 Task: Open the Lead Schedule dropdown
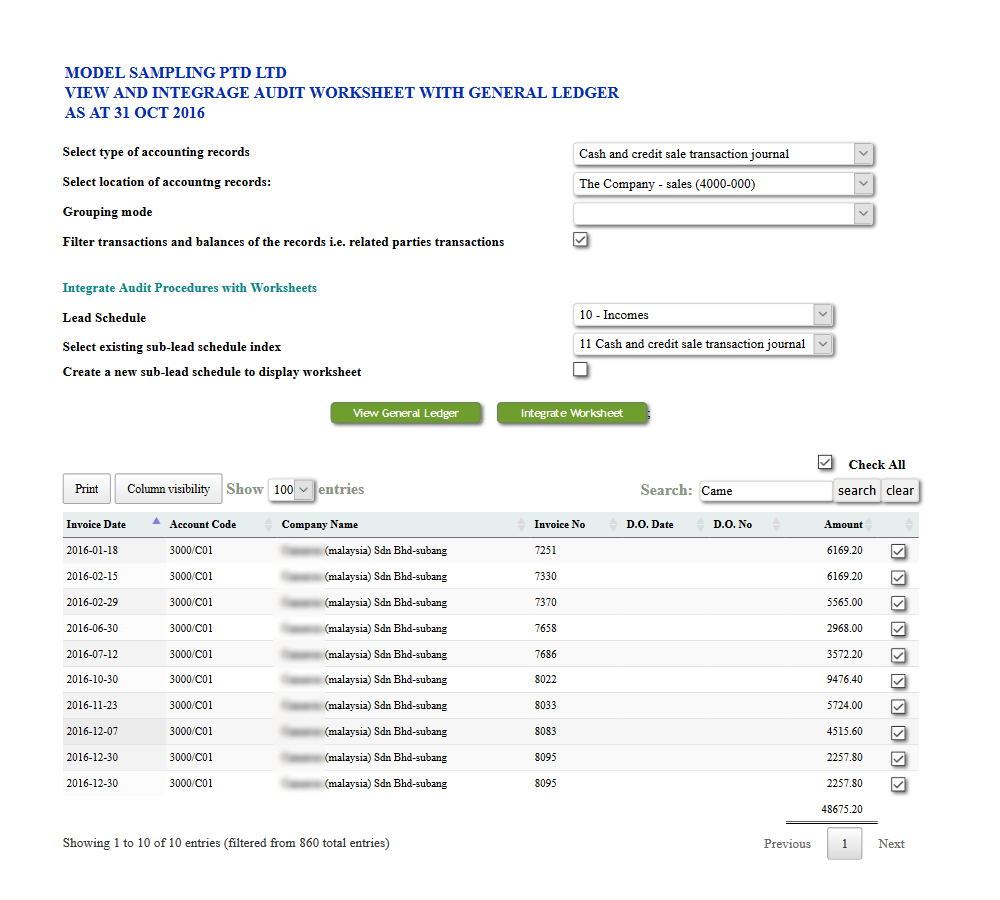704,315
